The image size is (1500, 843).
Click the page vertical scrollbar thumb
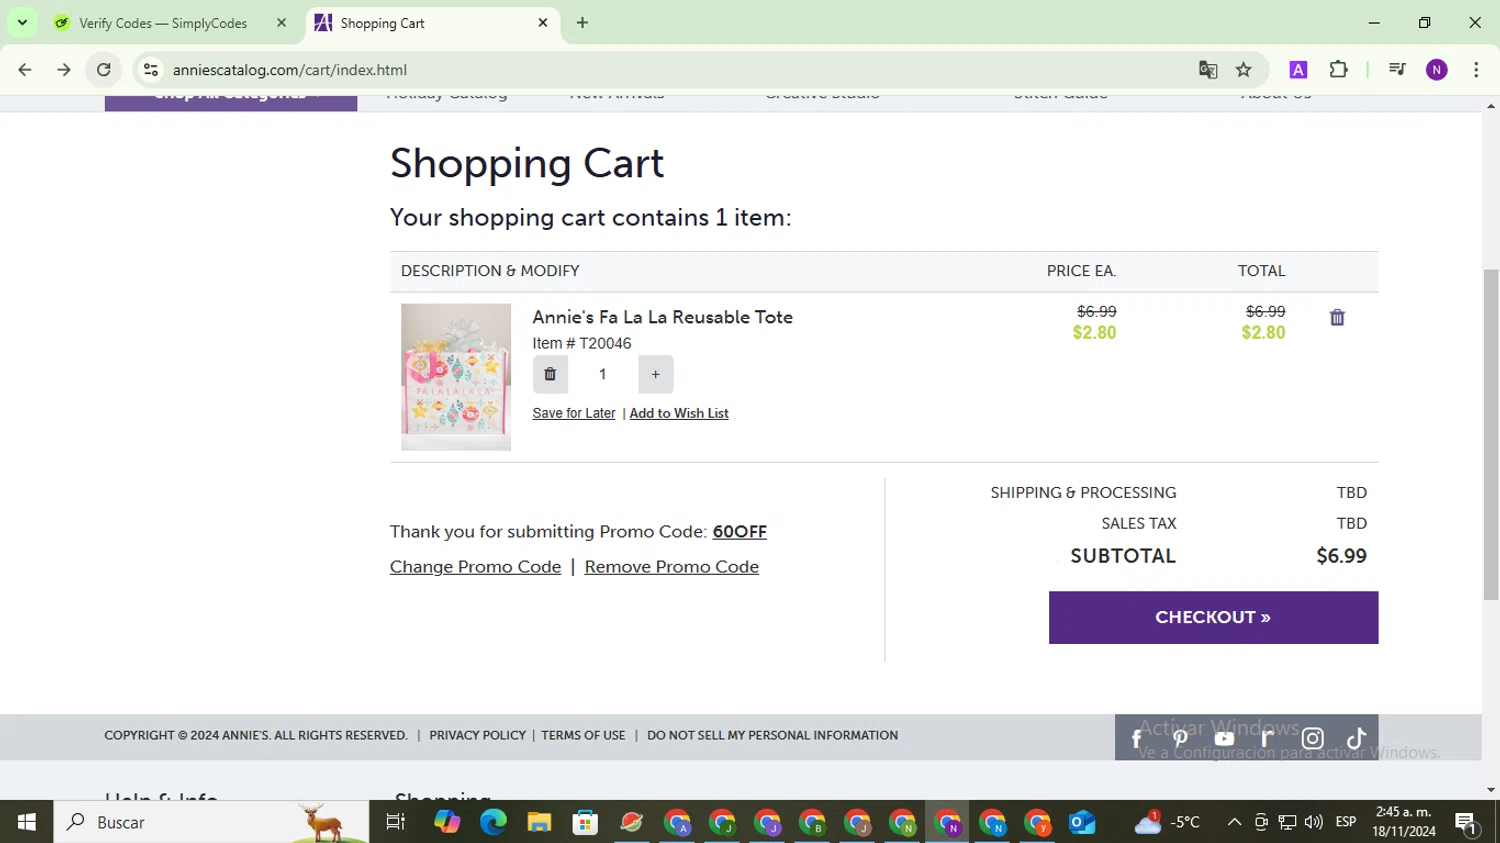1491,435
